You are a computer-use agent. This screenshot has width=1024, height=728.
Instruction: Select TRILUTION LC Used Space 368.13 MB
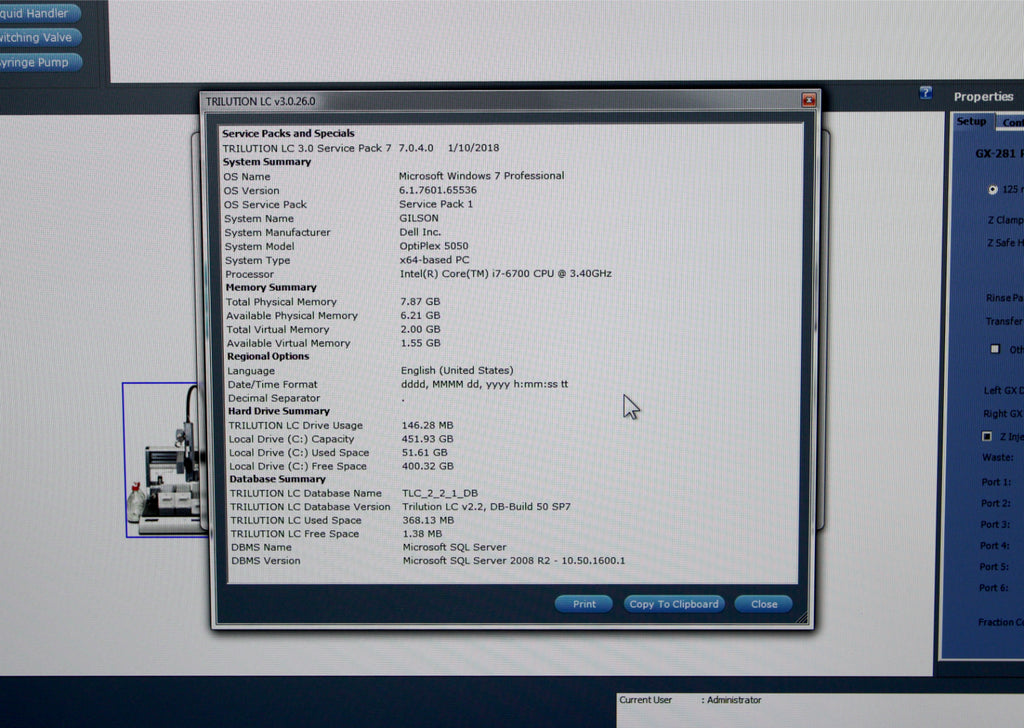click(428, 520)
